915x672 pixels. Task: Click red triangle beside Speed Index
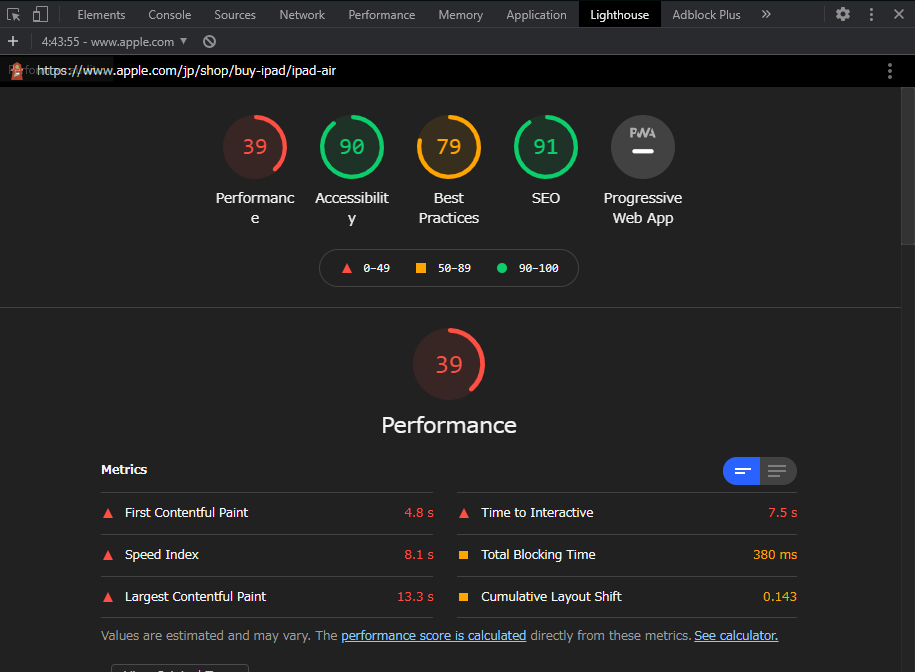click(x=108, y=555)
